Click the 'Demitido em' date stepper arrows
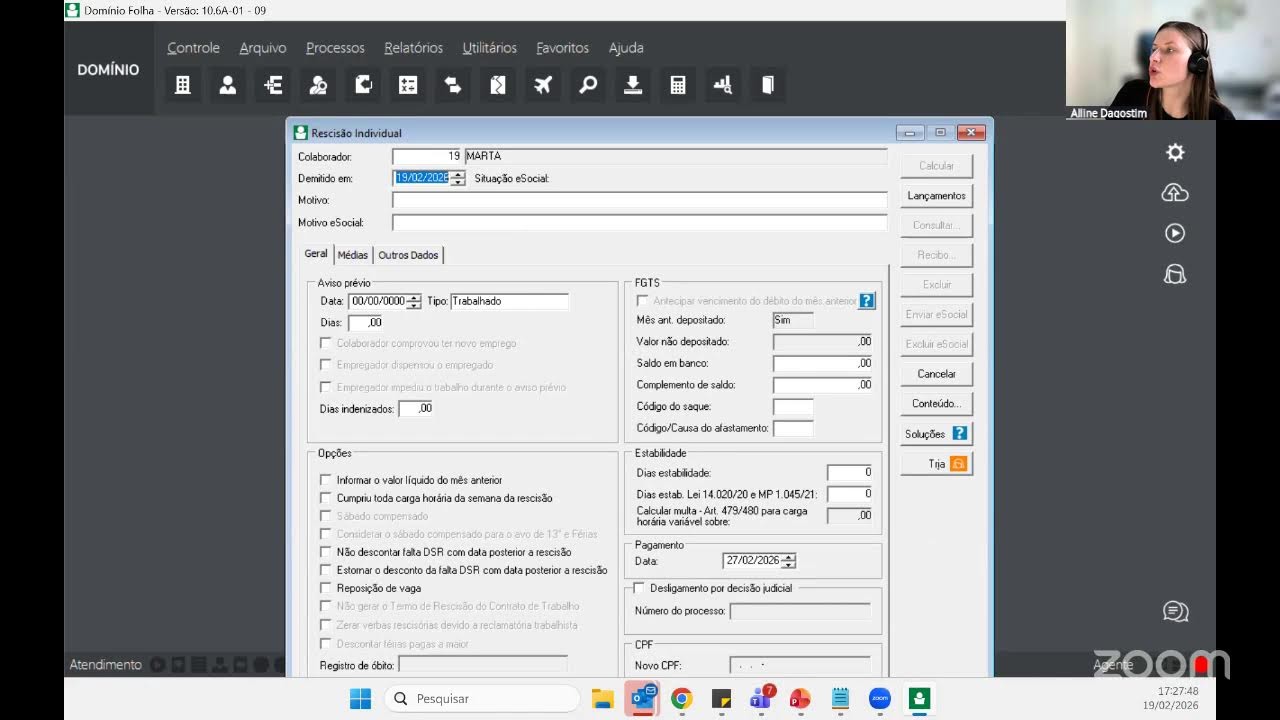The height and width of the screenshot is (720, 1280). tap(458, 178)
